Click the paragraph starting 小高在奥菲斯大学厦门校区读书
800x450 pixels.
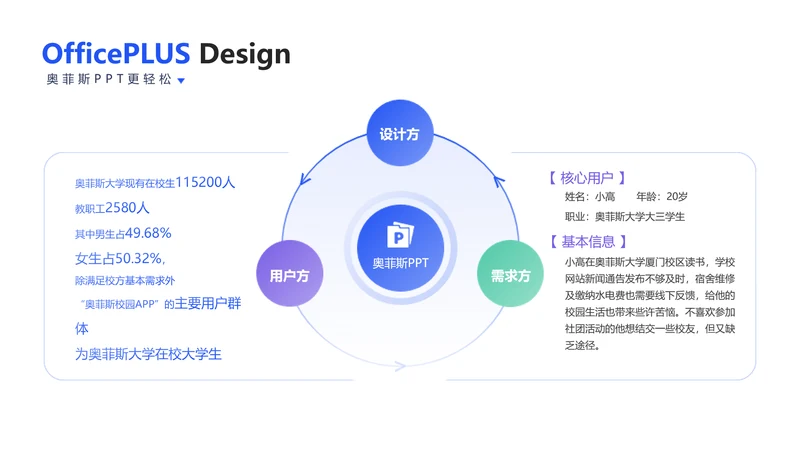649,304
